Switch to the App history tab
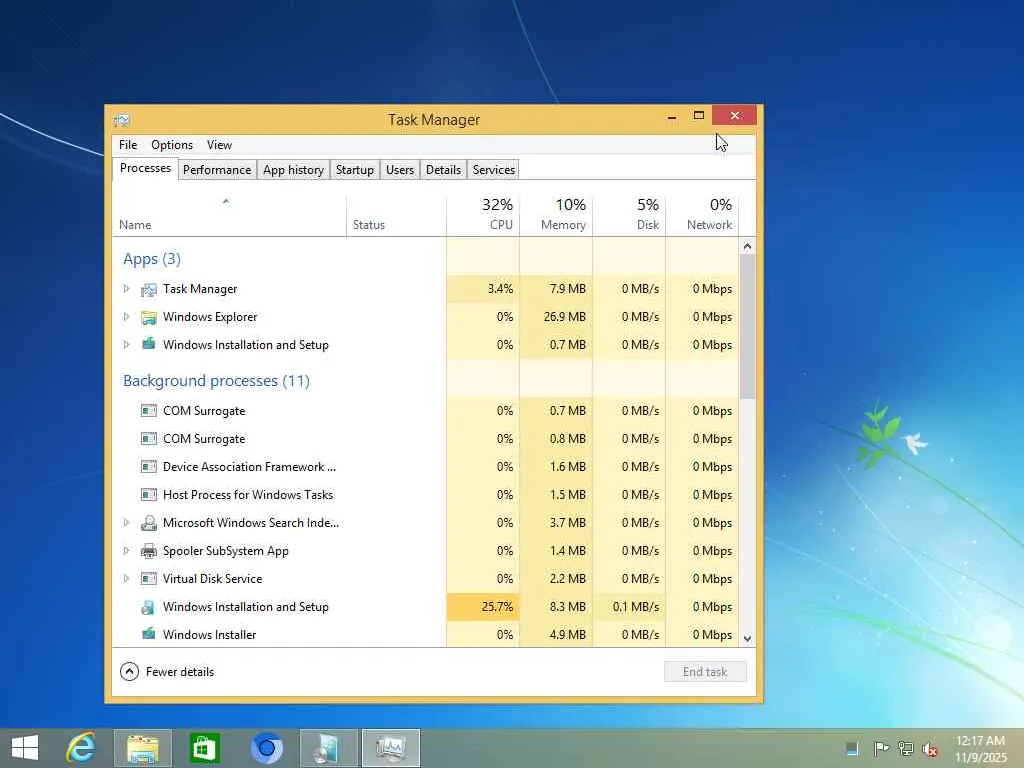The image size is (1024, 768). pyautogui.click(x=293, y=170)
